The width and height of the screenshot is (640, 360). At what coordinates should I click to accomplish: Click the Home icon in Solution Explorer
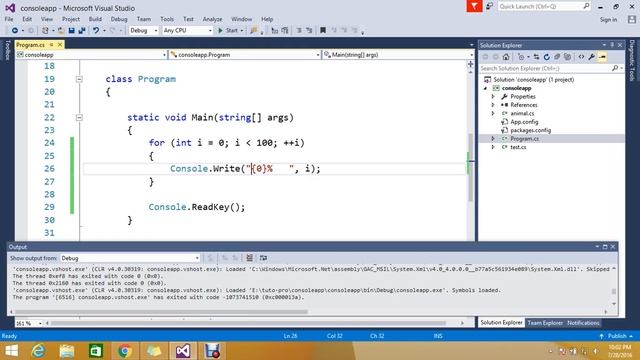[x=506, y=57]
